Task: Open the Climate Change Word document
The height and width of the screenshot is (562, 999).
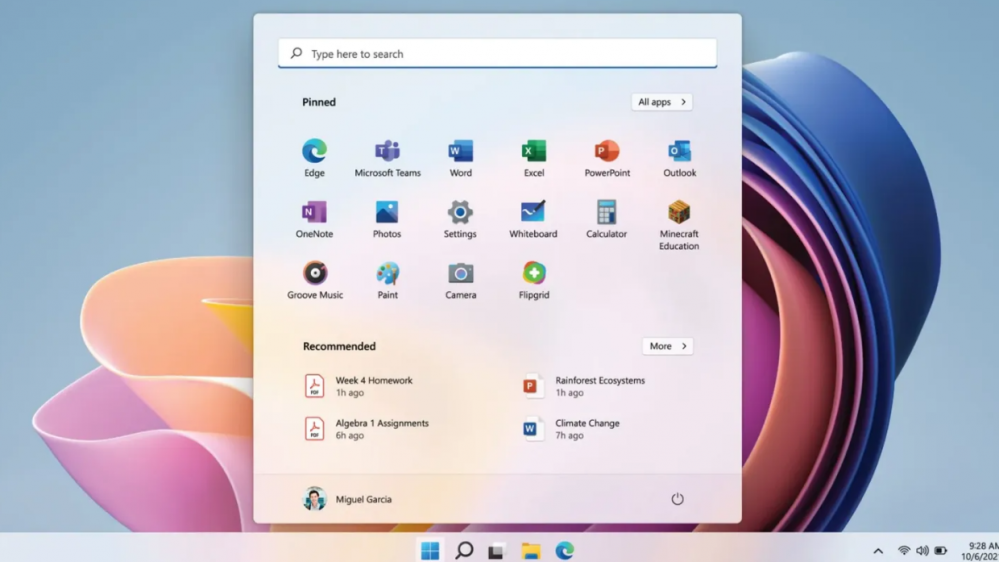Action: coord(570,429)
